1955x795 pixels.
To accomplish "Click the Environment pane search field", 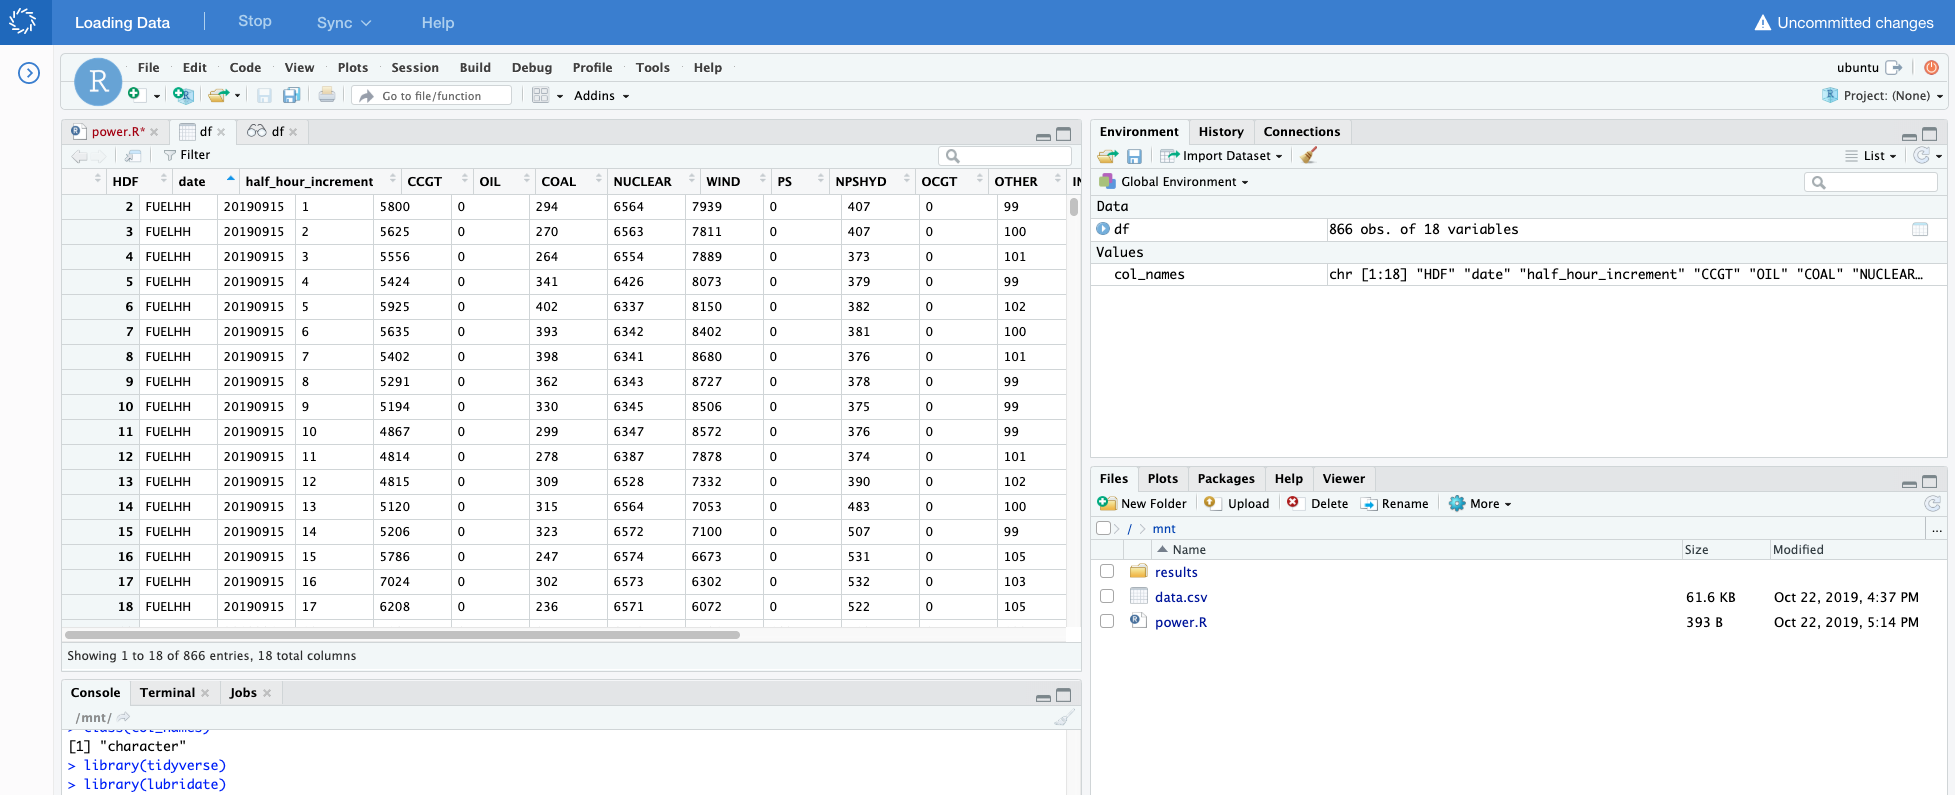I will coord(1871,182).
